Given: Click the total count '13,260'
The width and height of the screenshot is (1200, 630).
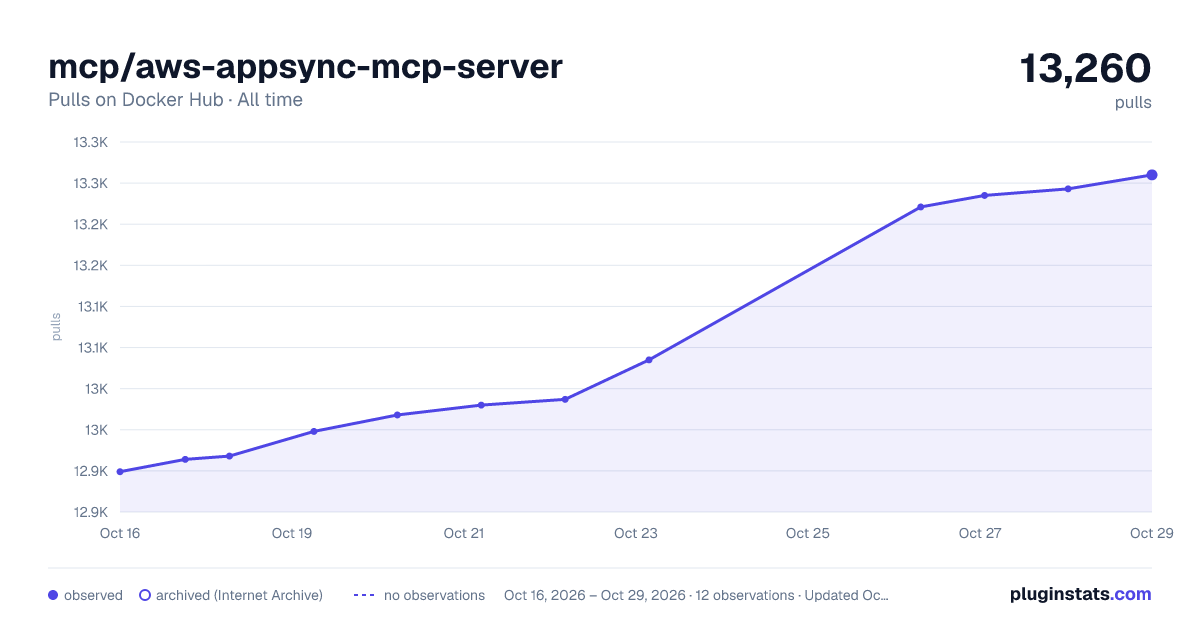Looking at the screenshot, I should coord(1085,68).
